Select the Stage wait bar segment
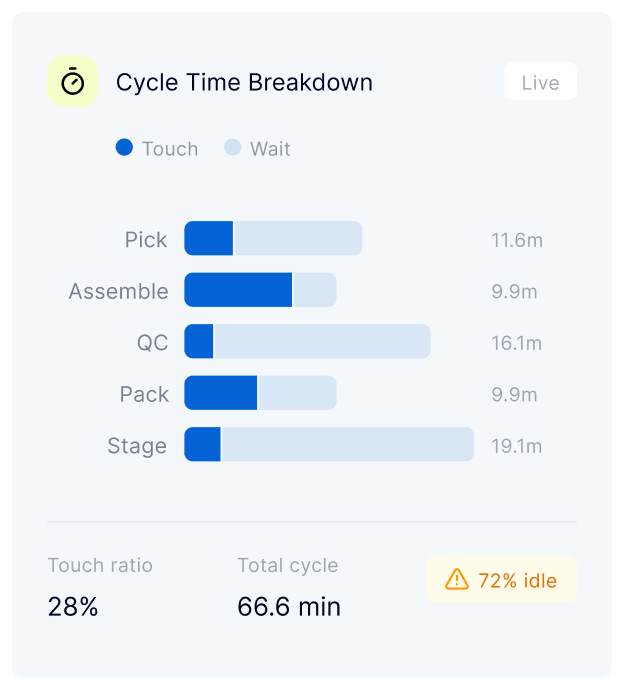This screenshot has height=690, width=624. [x=347, y=445]
